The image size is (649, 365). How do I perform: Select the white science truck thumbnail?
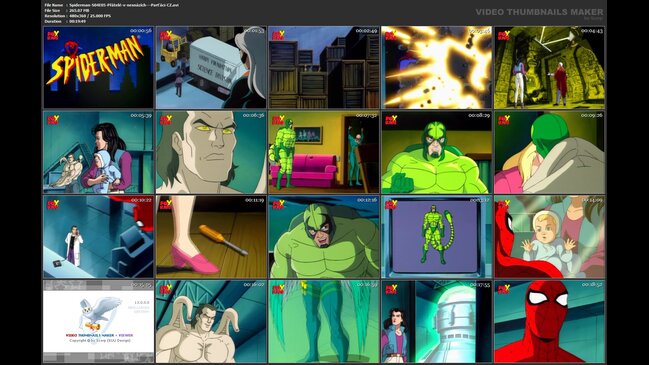[211, 67]
